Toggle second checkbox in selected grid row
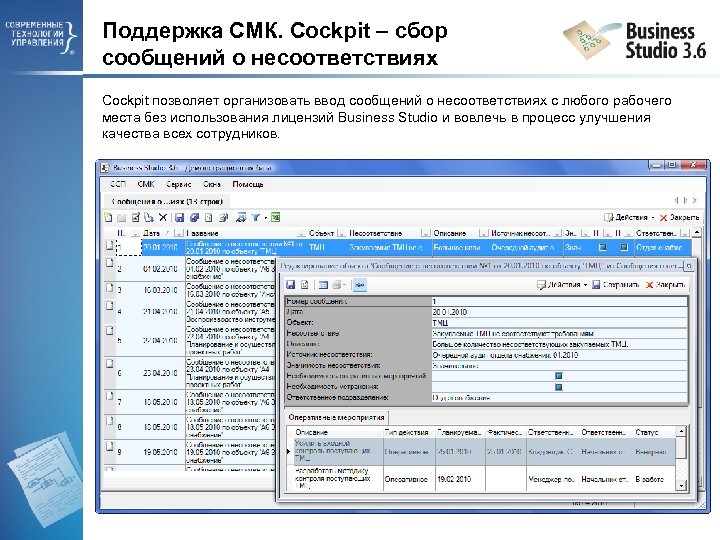 pyautogui.click(x=624, y=248)
